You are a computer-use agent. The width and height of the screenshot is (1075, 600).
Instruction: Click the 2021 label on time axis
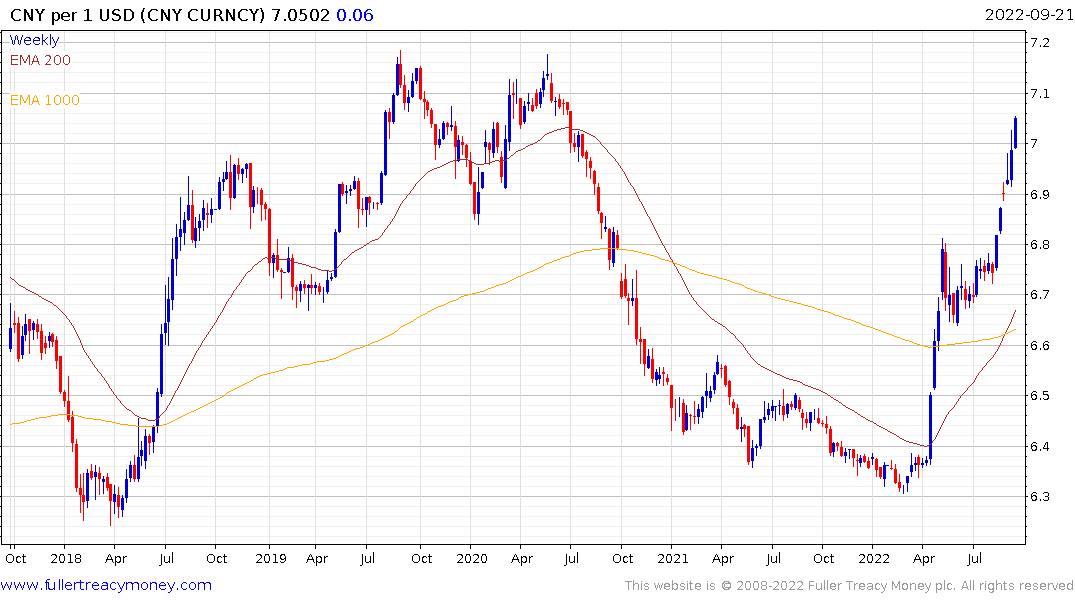click(x=673, y=559)
